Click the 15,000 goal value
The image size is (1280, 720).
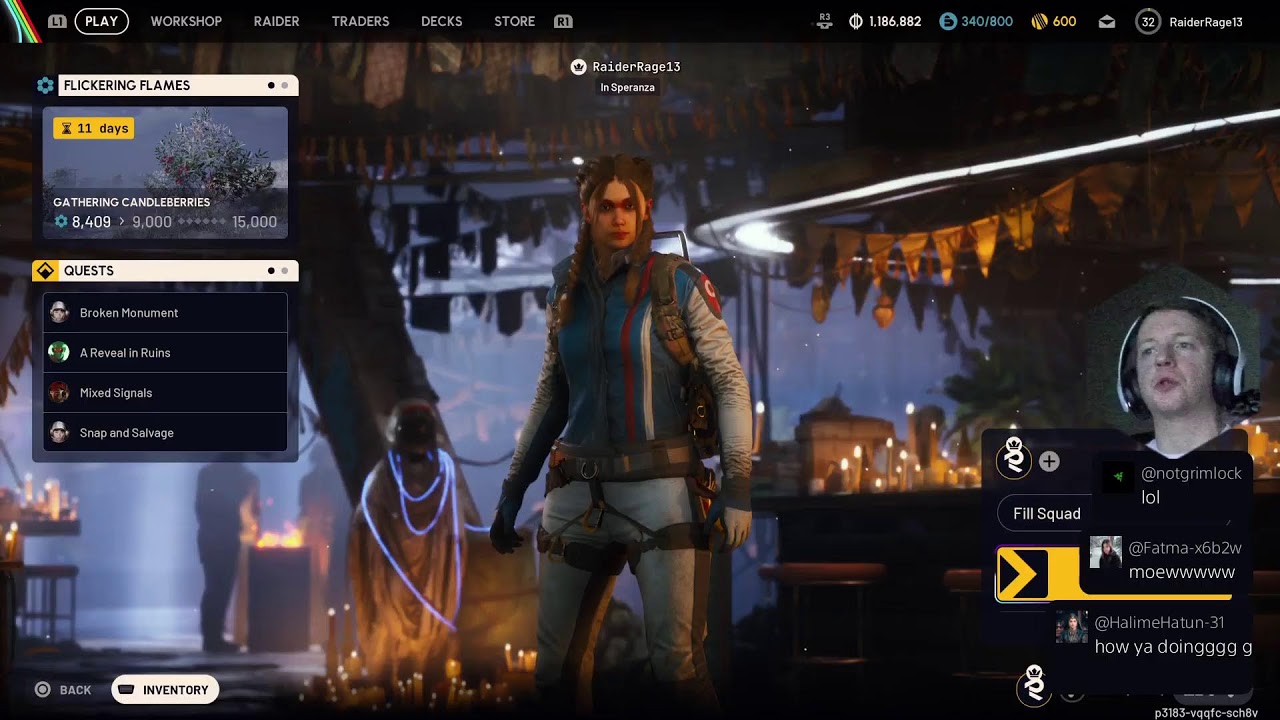tap(254, 222)
